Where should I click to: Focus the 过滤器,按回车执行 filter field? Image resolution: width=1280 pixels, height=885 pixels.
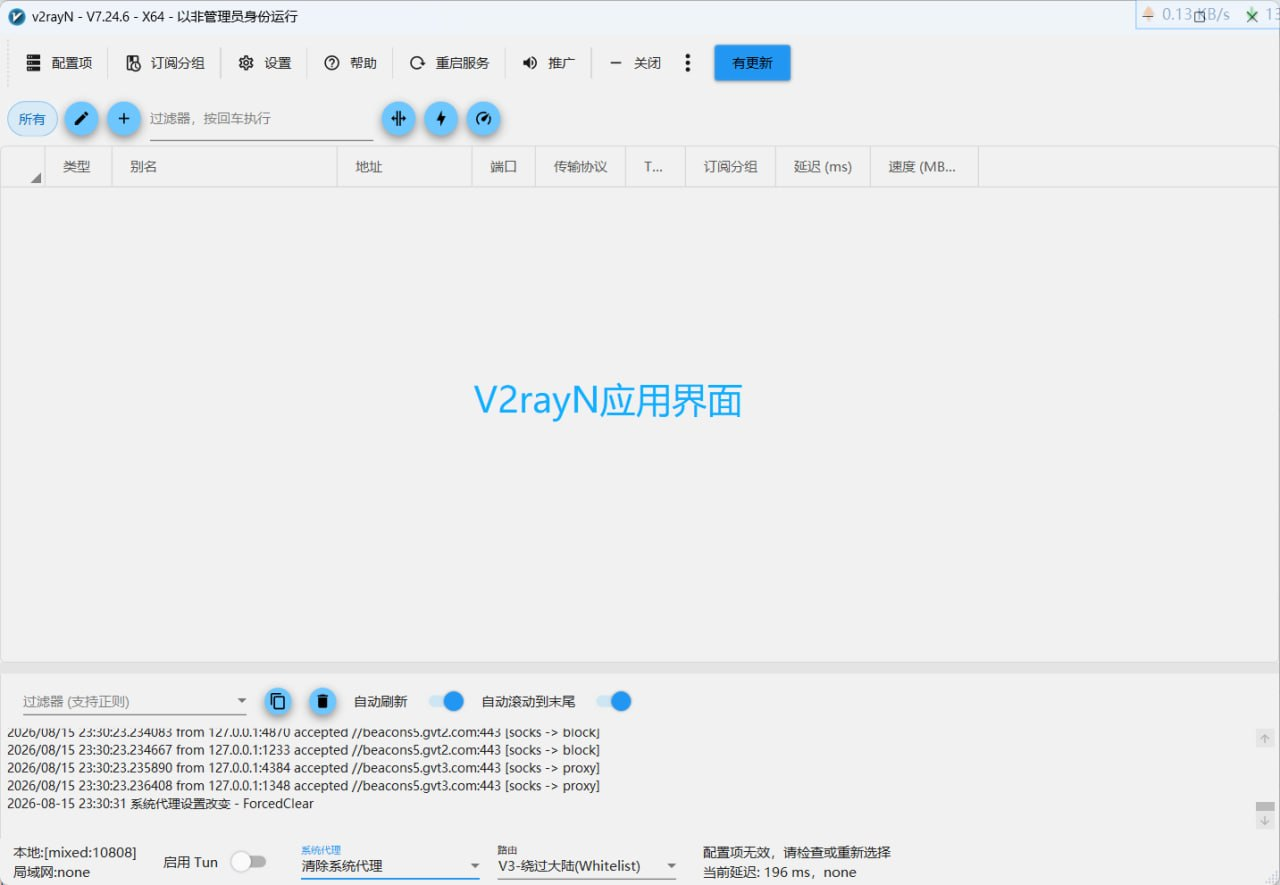click(261, 119)
